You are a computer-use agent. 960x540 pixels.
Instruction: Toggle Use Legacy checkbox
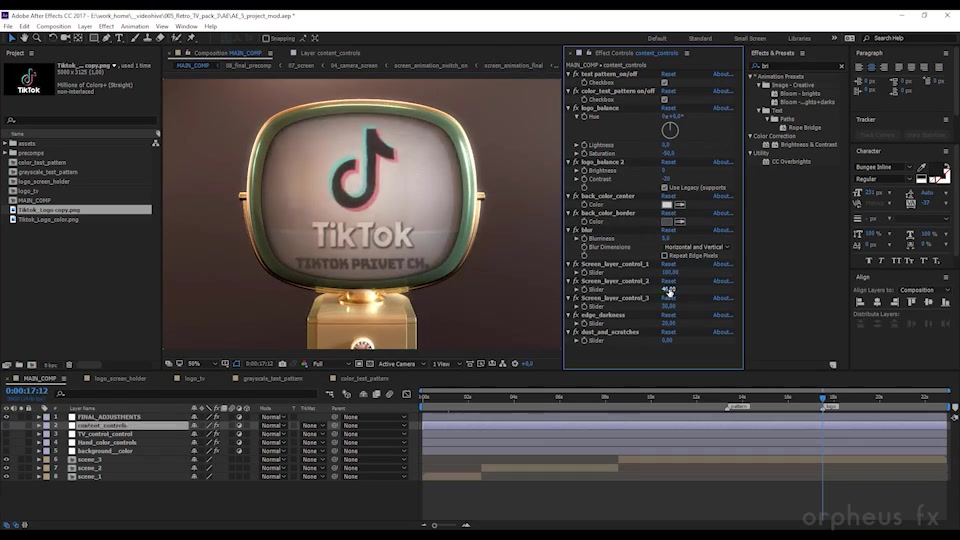(664, 187)
